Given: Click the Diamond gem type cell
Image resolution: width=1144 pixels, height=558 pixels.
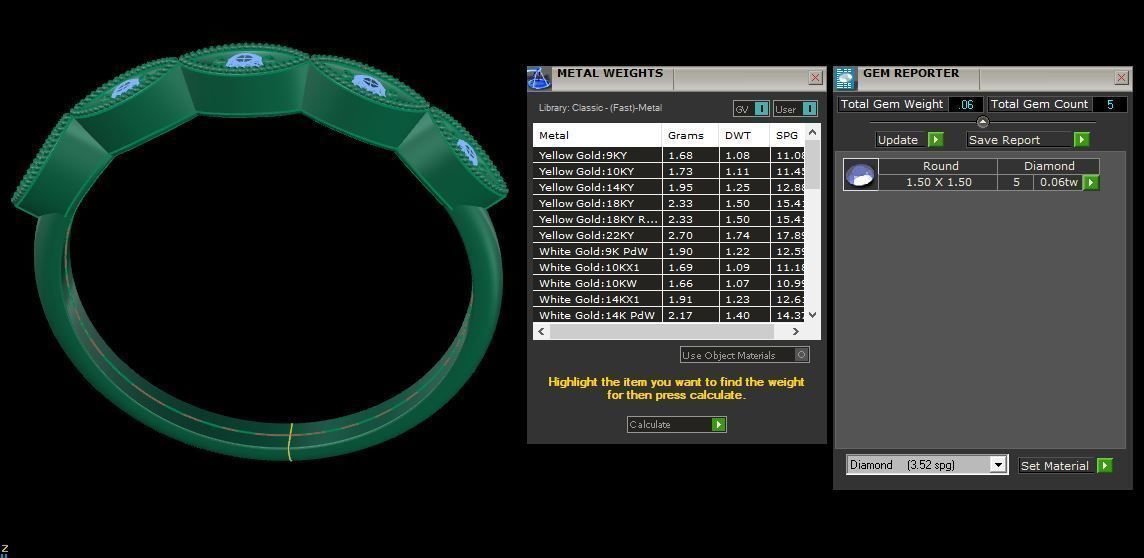Looking at the screenshot, I should click(x=1049, y=166).
